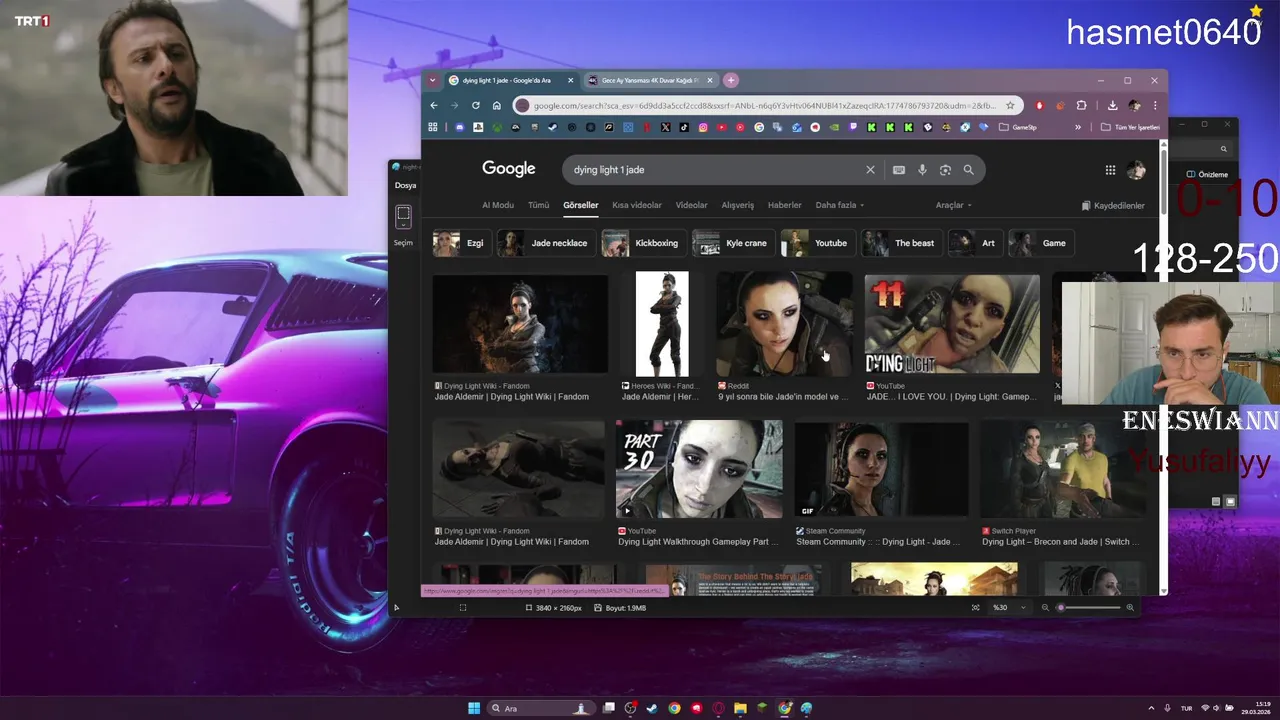Screen dimensions: 1280x720
Task: Open Kaydedilenler saved items
Action: tap(1113, 205)
